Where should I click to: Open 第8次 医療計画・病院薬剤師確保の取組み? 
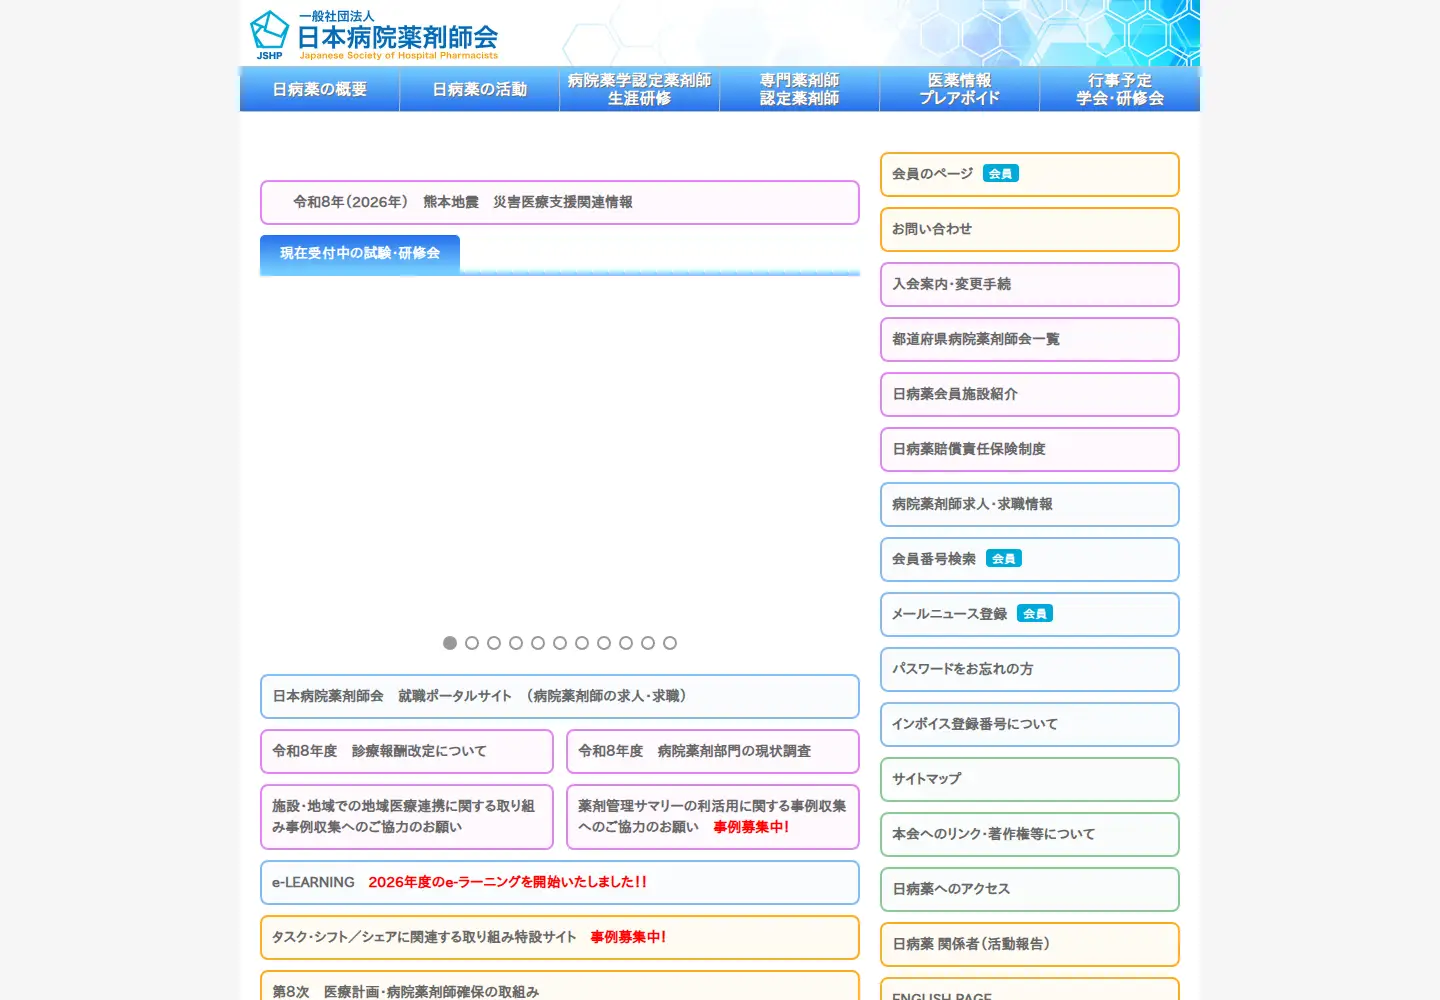[x=560, y=986]
